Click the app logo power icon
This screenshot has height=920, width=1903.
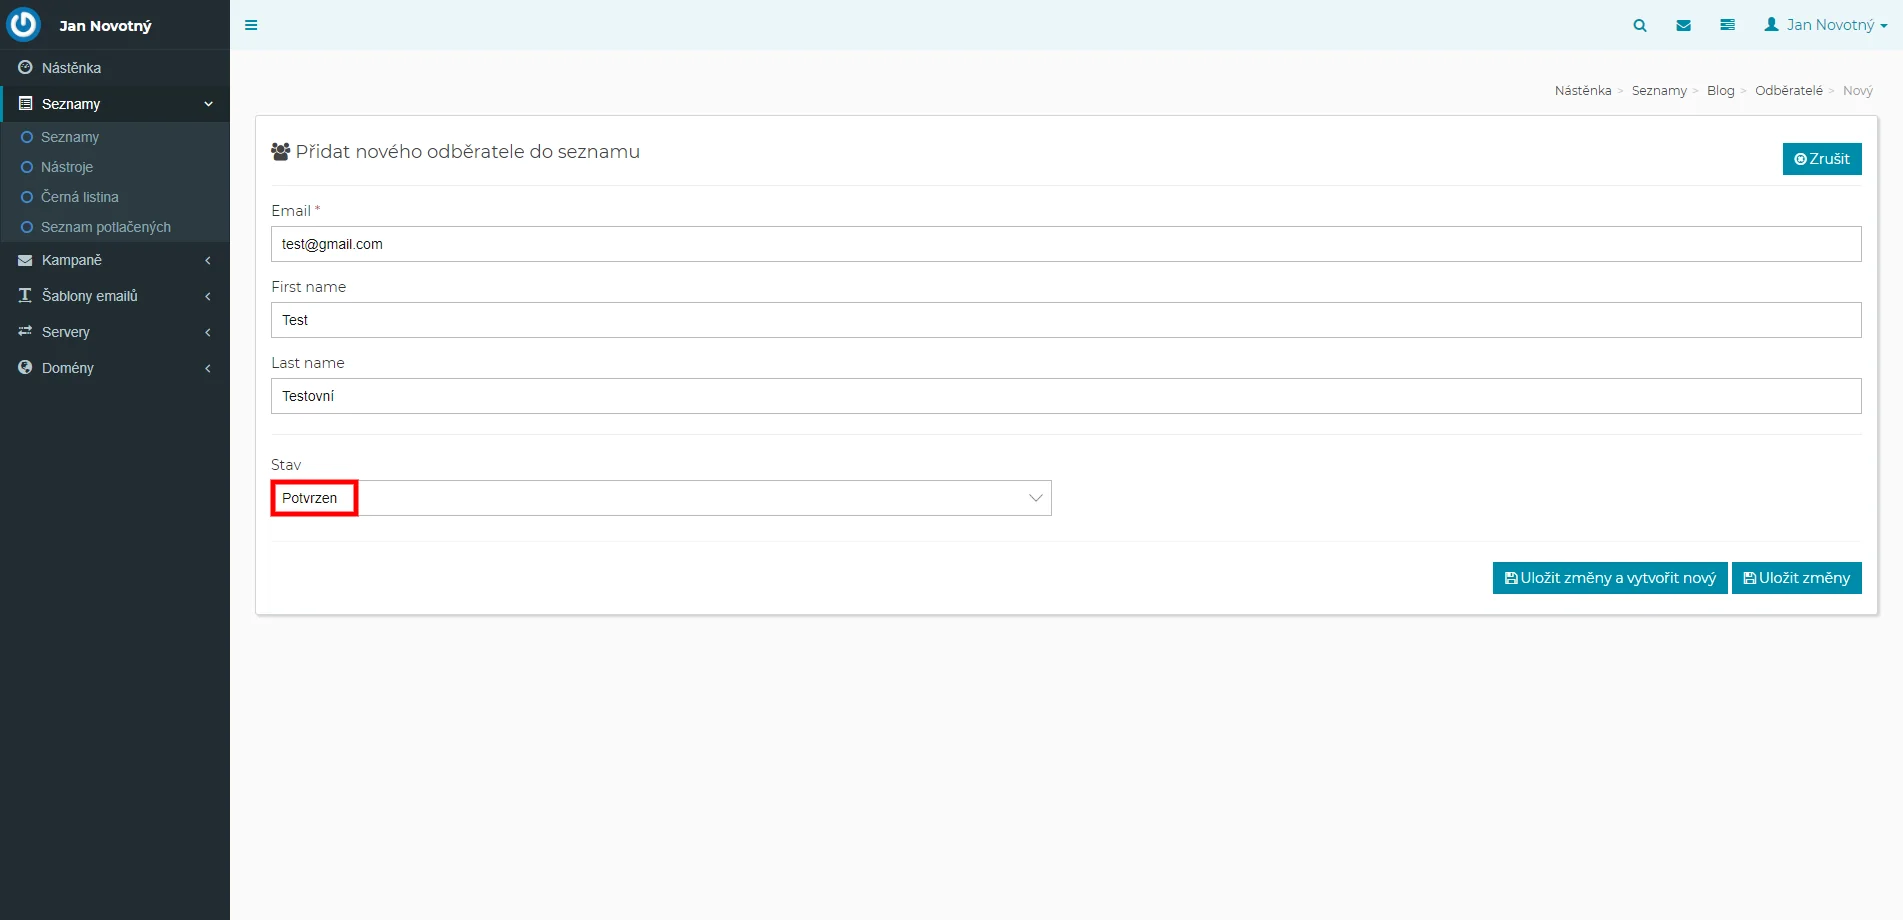(24, 25)
